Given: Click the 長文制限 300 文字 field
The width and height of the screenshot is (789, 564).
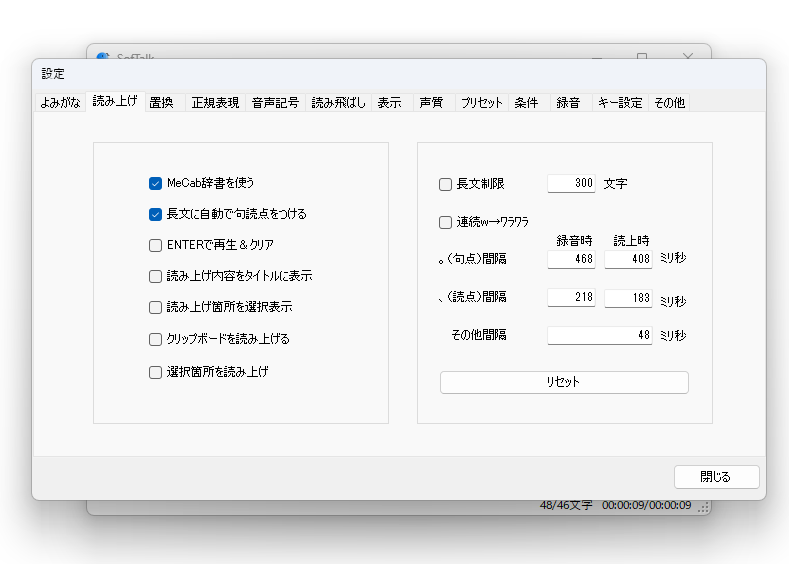Looking at the screenshot, I should point(571,183).
